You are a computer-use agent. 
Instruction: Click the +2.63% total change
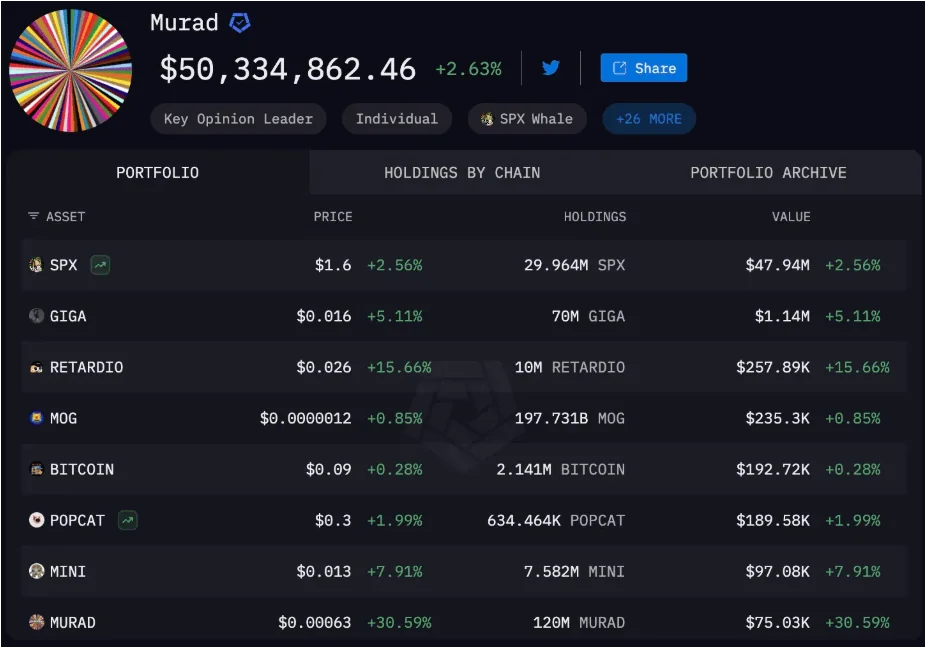click(468, 69)
